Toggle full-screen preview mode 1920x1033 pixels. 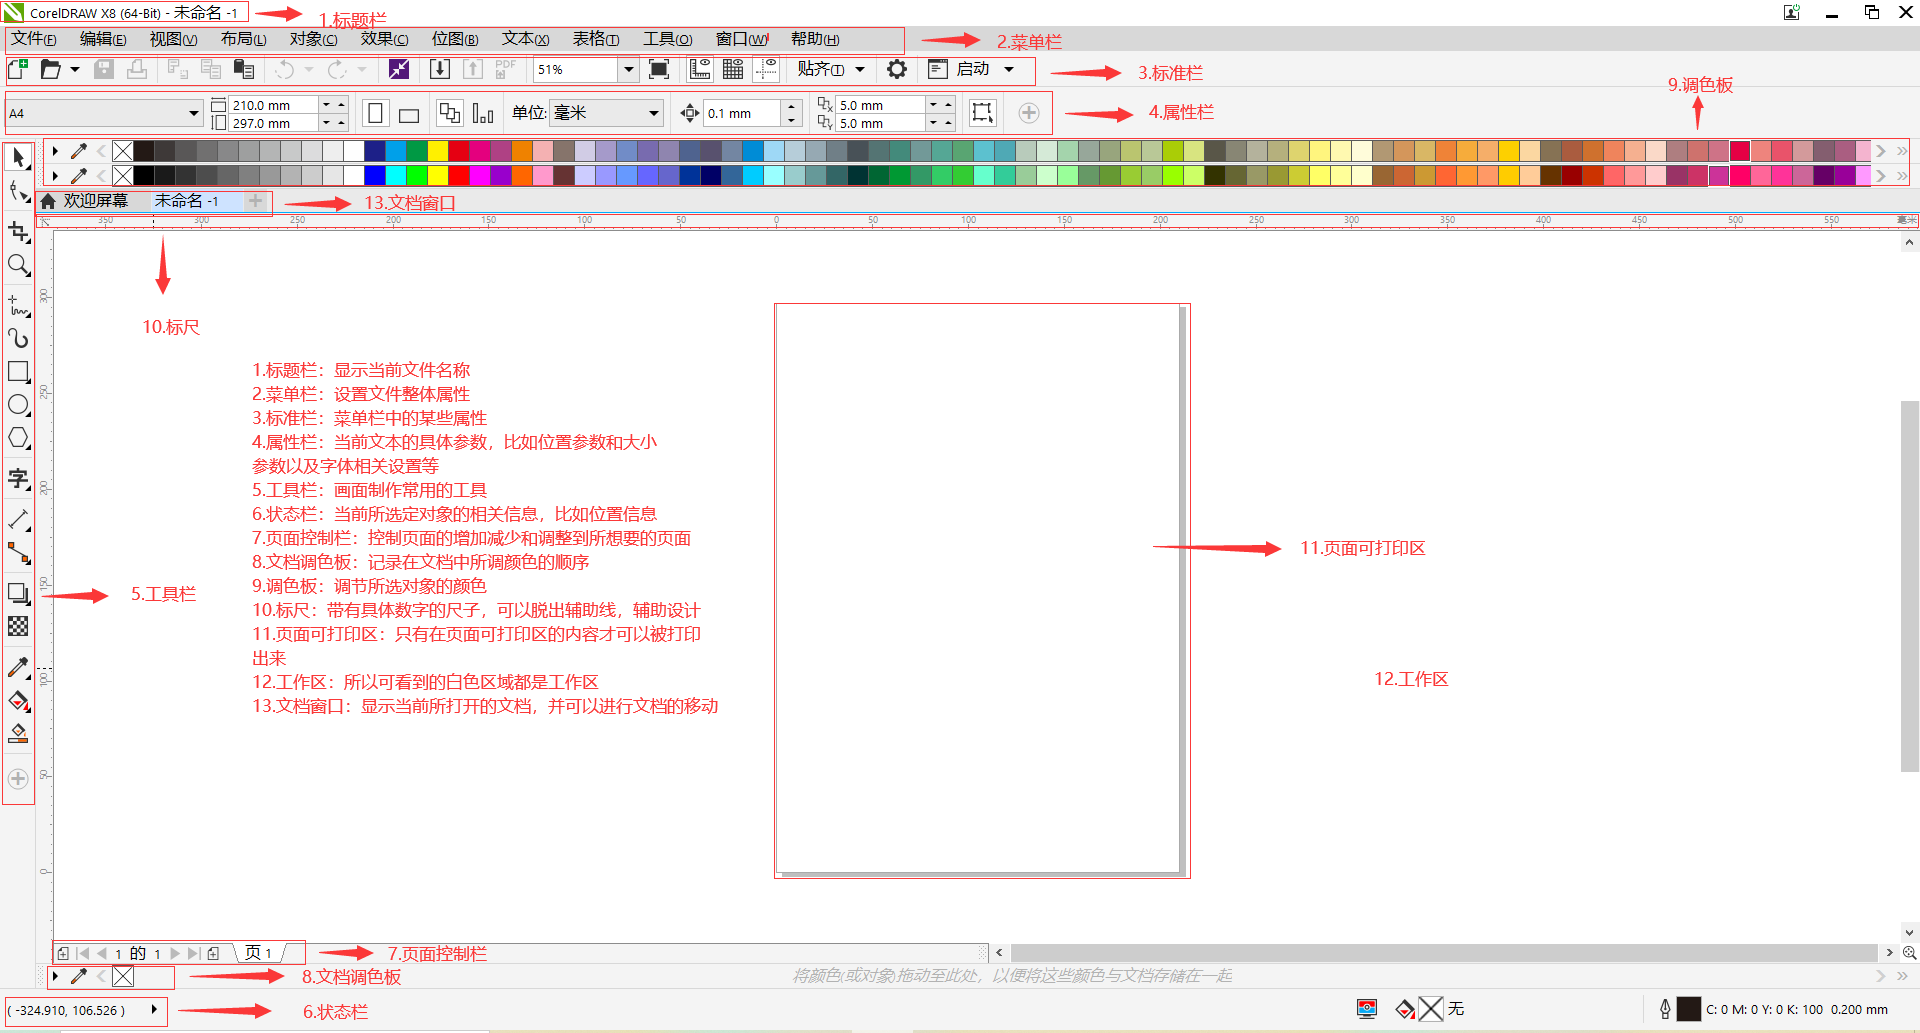pyautogui.click(x=659, y=69)
